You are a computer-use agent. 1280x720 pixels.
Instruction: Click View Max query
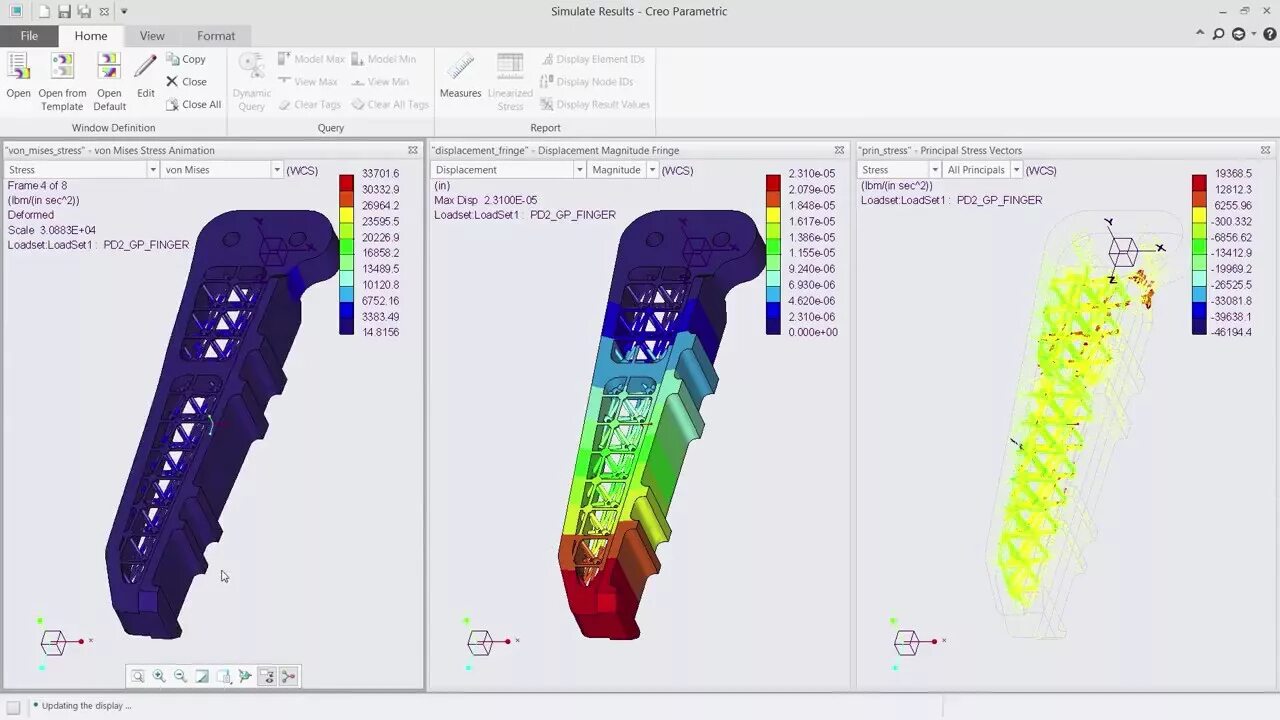click(x=308, y=82)
